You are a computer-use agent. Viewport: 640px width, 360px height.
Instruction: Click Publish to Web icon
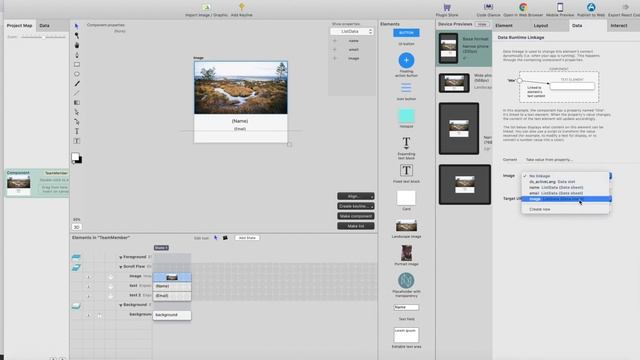pos(591,10)
